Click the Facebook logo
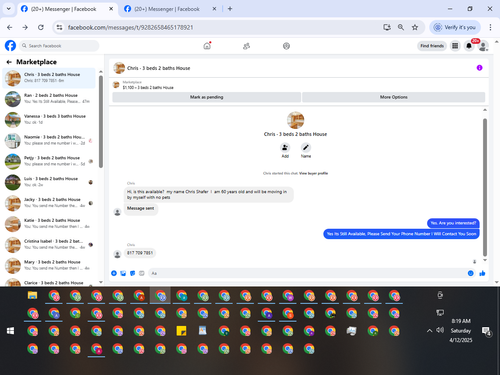 [x=10, y=45]
